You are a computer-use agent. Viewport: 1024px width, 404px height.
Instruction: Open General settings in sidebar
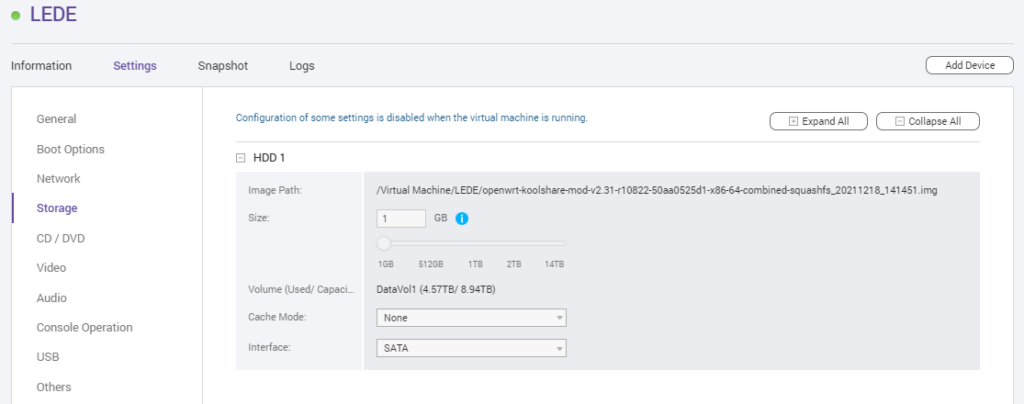(x=56, y=119)
